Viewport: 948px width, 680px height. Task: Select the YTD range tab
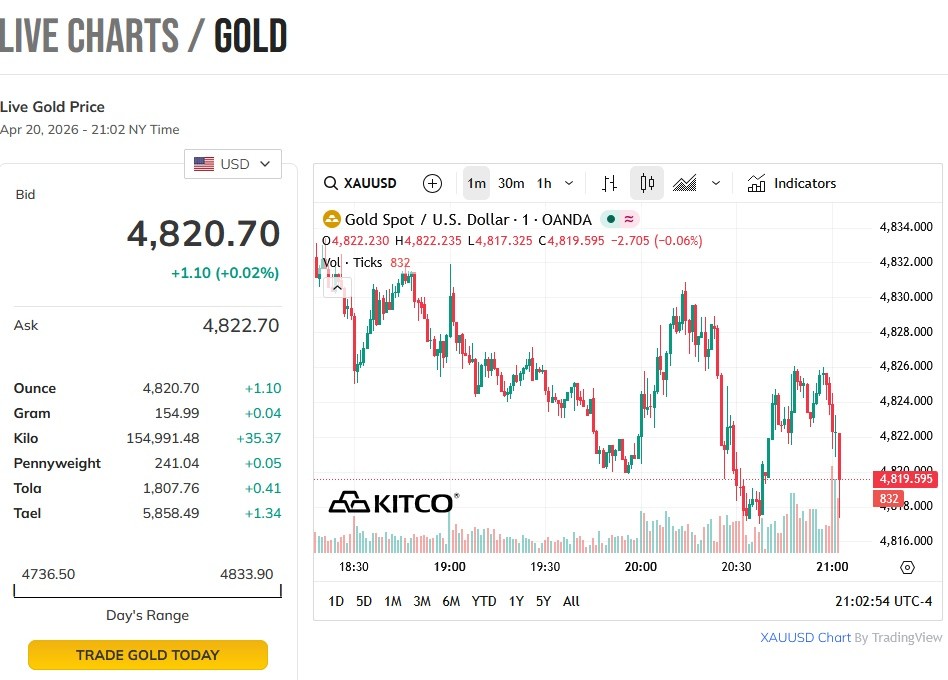[484, 601]
